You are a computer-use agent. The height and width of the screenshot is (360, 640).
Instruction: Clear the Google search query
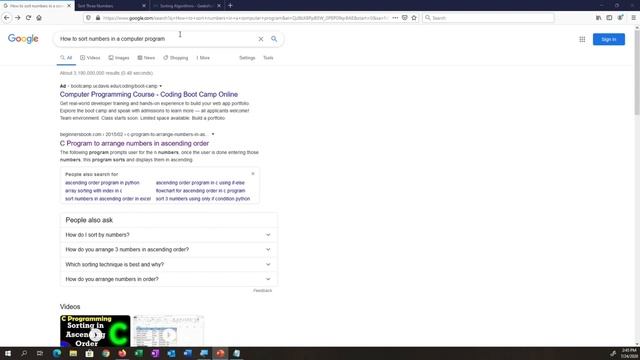click(x=261, y=39)
